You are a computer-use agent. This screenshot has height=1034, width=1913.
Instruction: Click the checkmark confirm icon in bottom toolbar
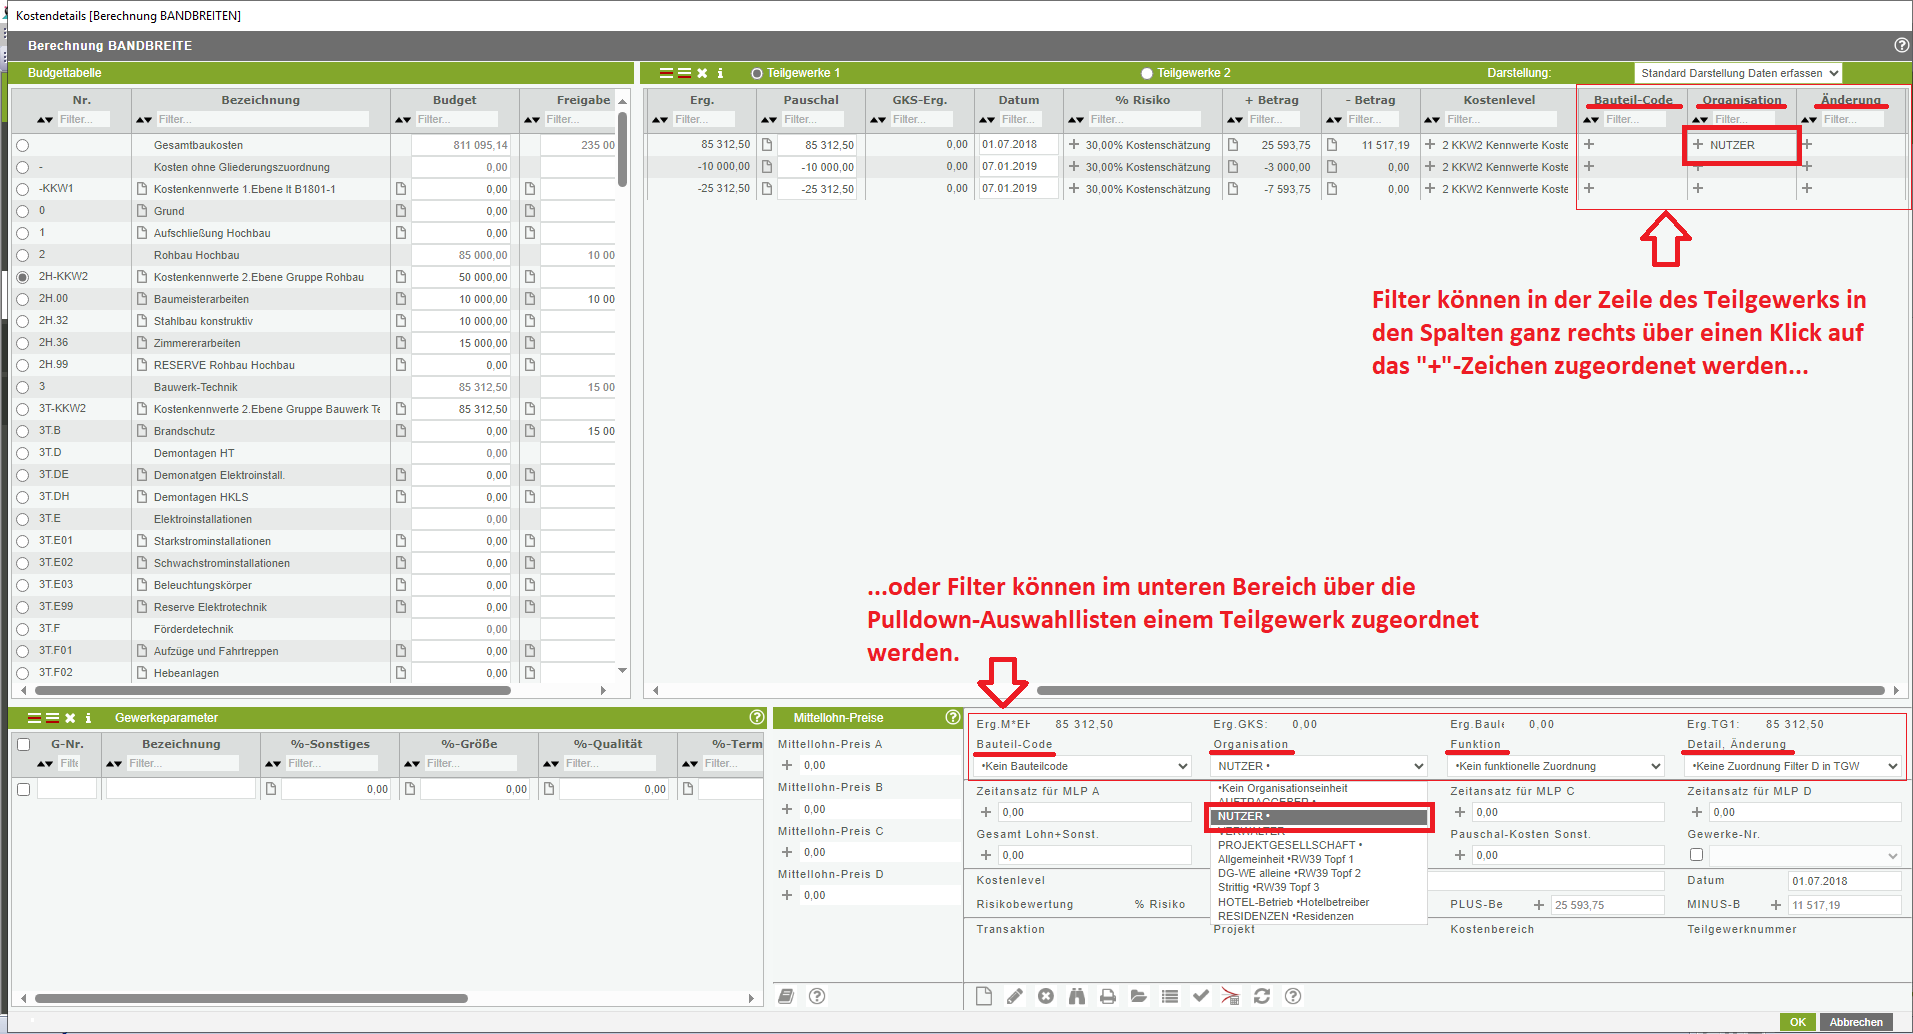1200,996
